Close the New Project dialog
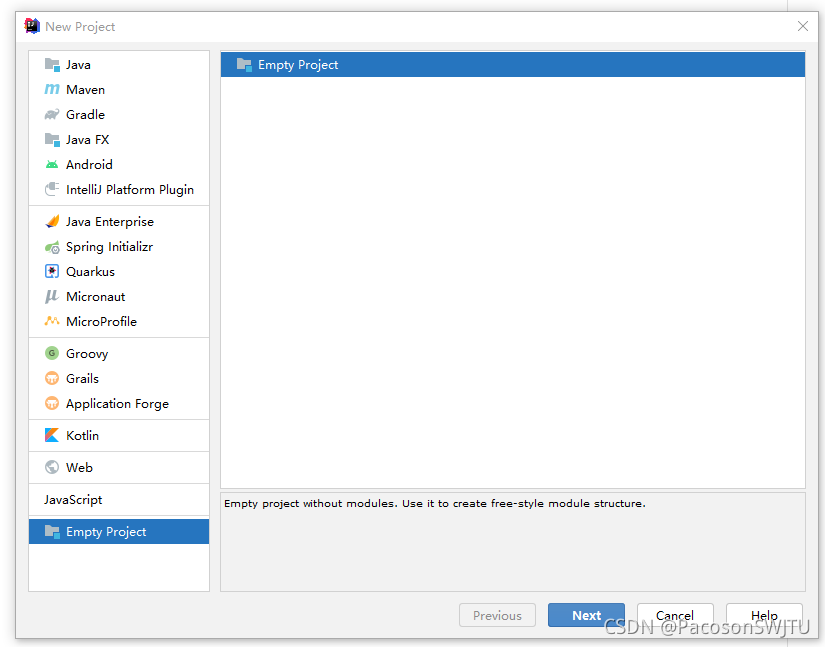Viewport: 825px width, 647px height. tap(803, 26)
